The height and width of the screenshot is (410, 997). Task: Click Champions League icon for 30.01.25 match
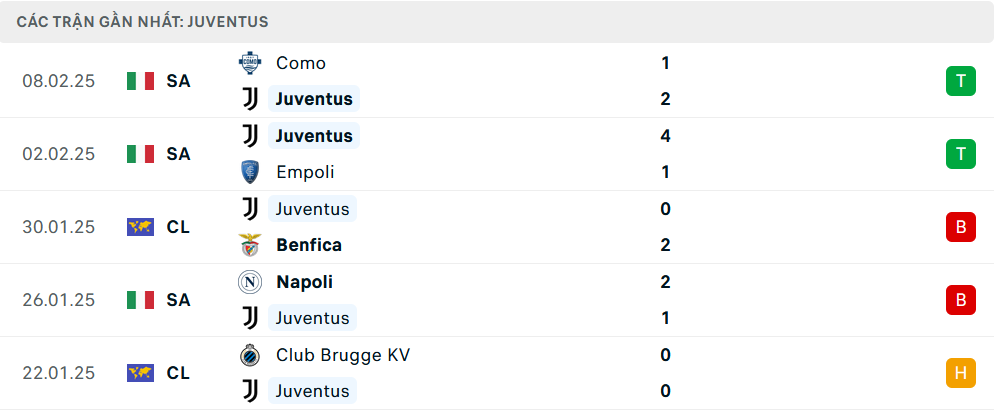140,227
